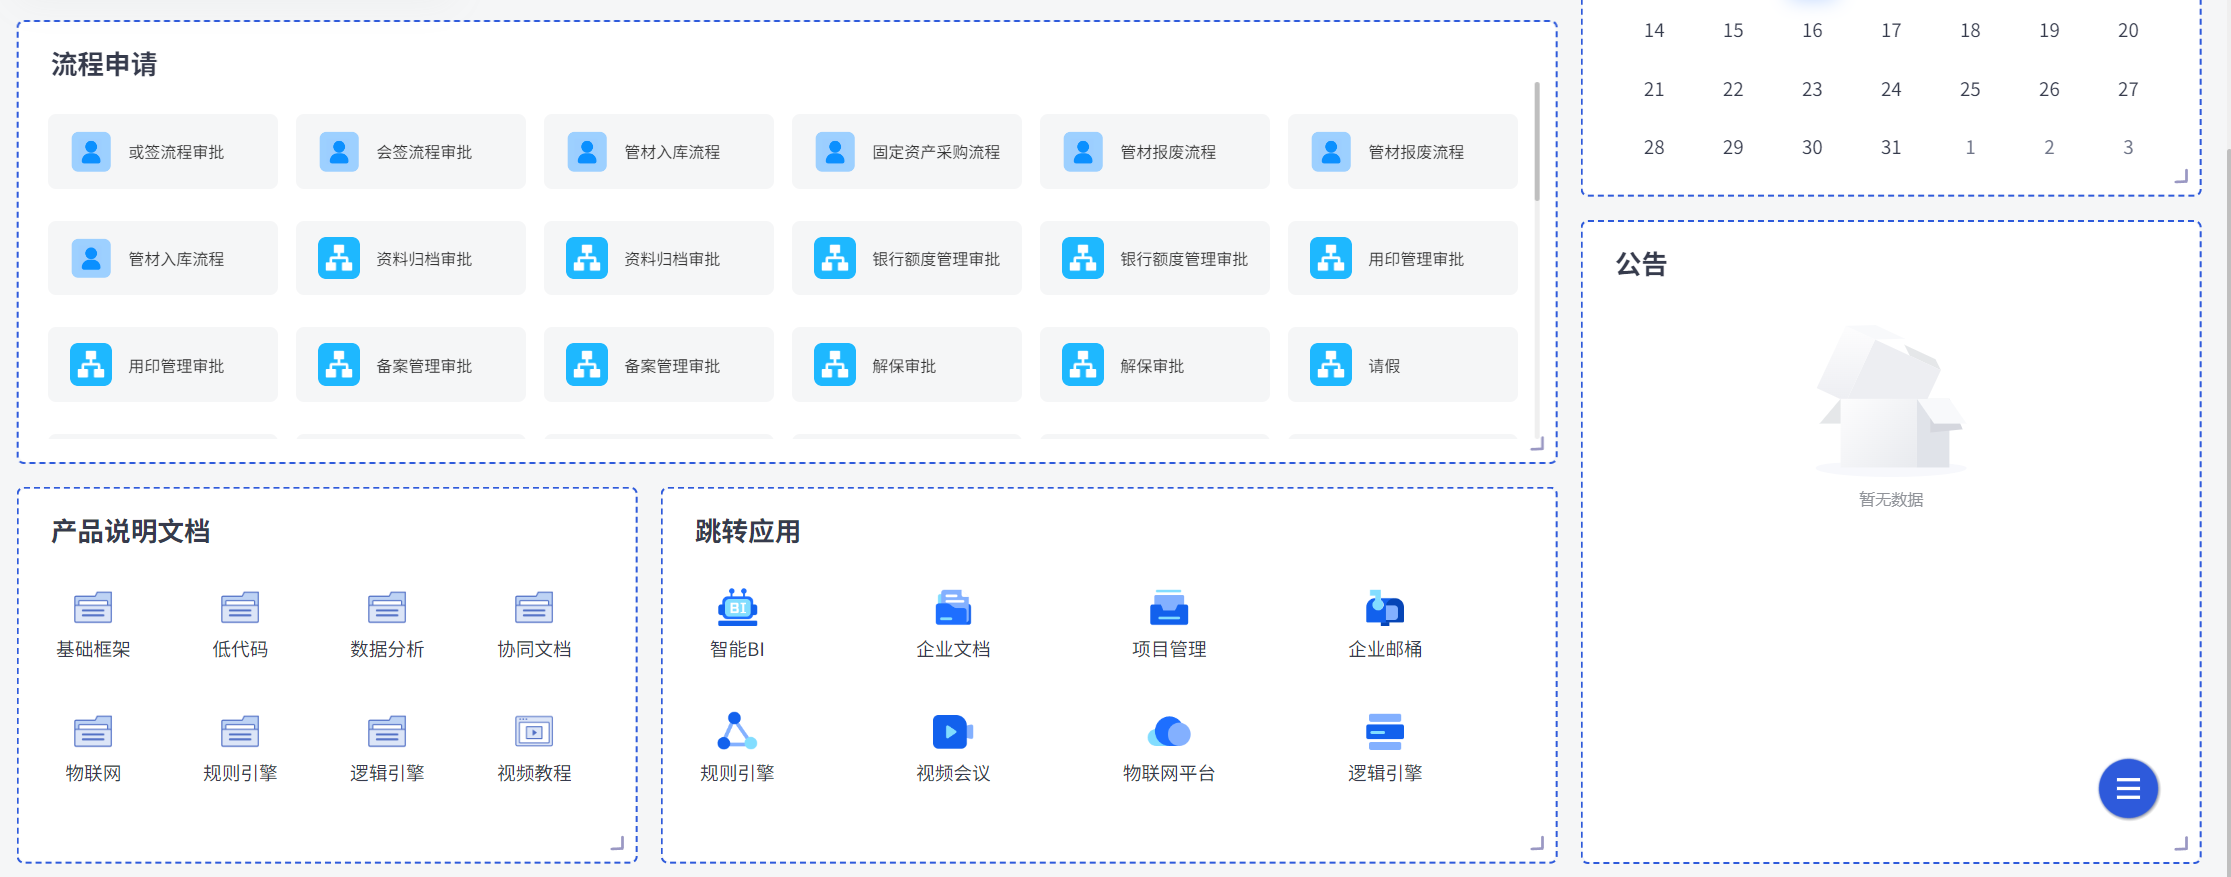Image resolution: width=2231 pixels, height=877 pixels.
Task: Select calendar date 14
Action: tap(1654, 31)
